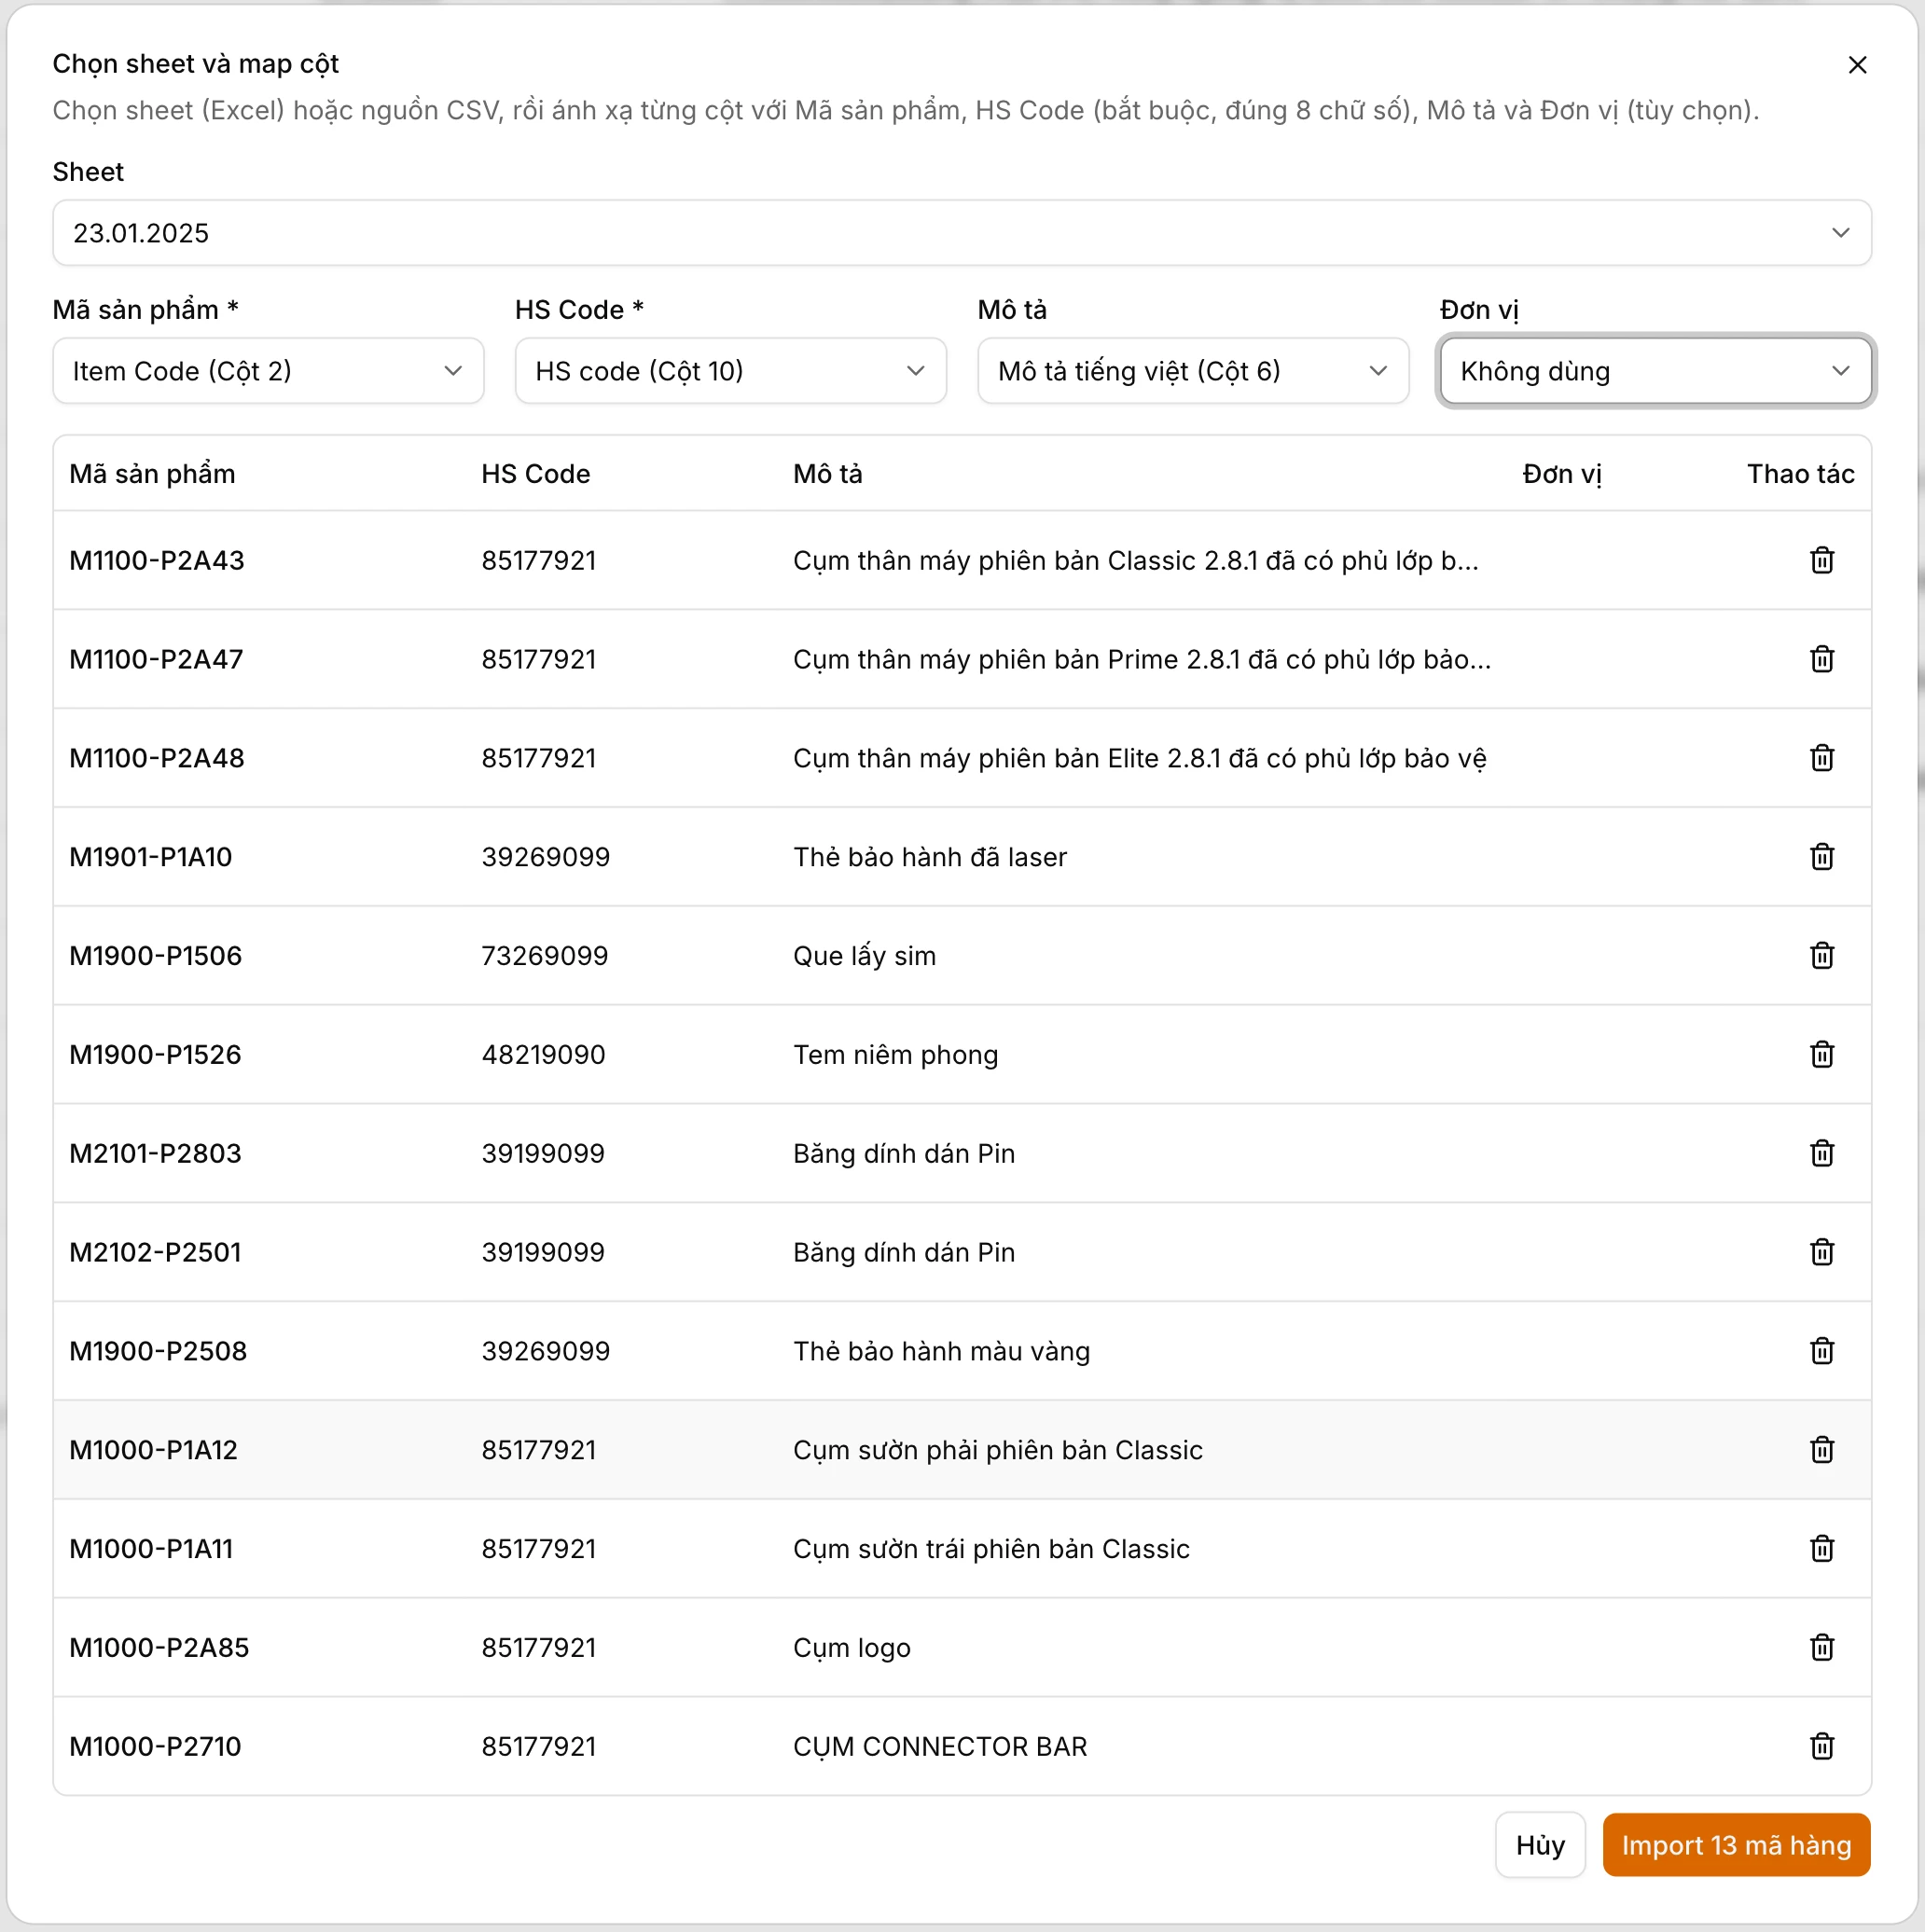1925x1932 pixels.
Task: Select product code M1000-P2710
Action: pos(155,1747)
